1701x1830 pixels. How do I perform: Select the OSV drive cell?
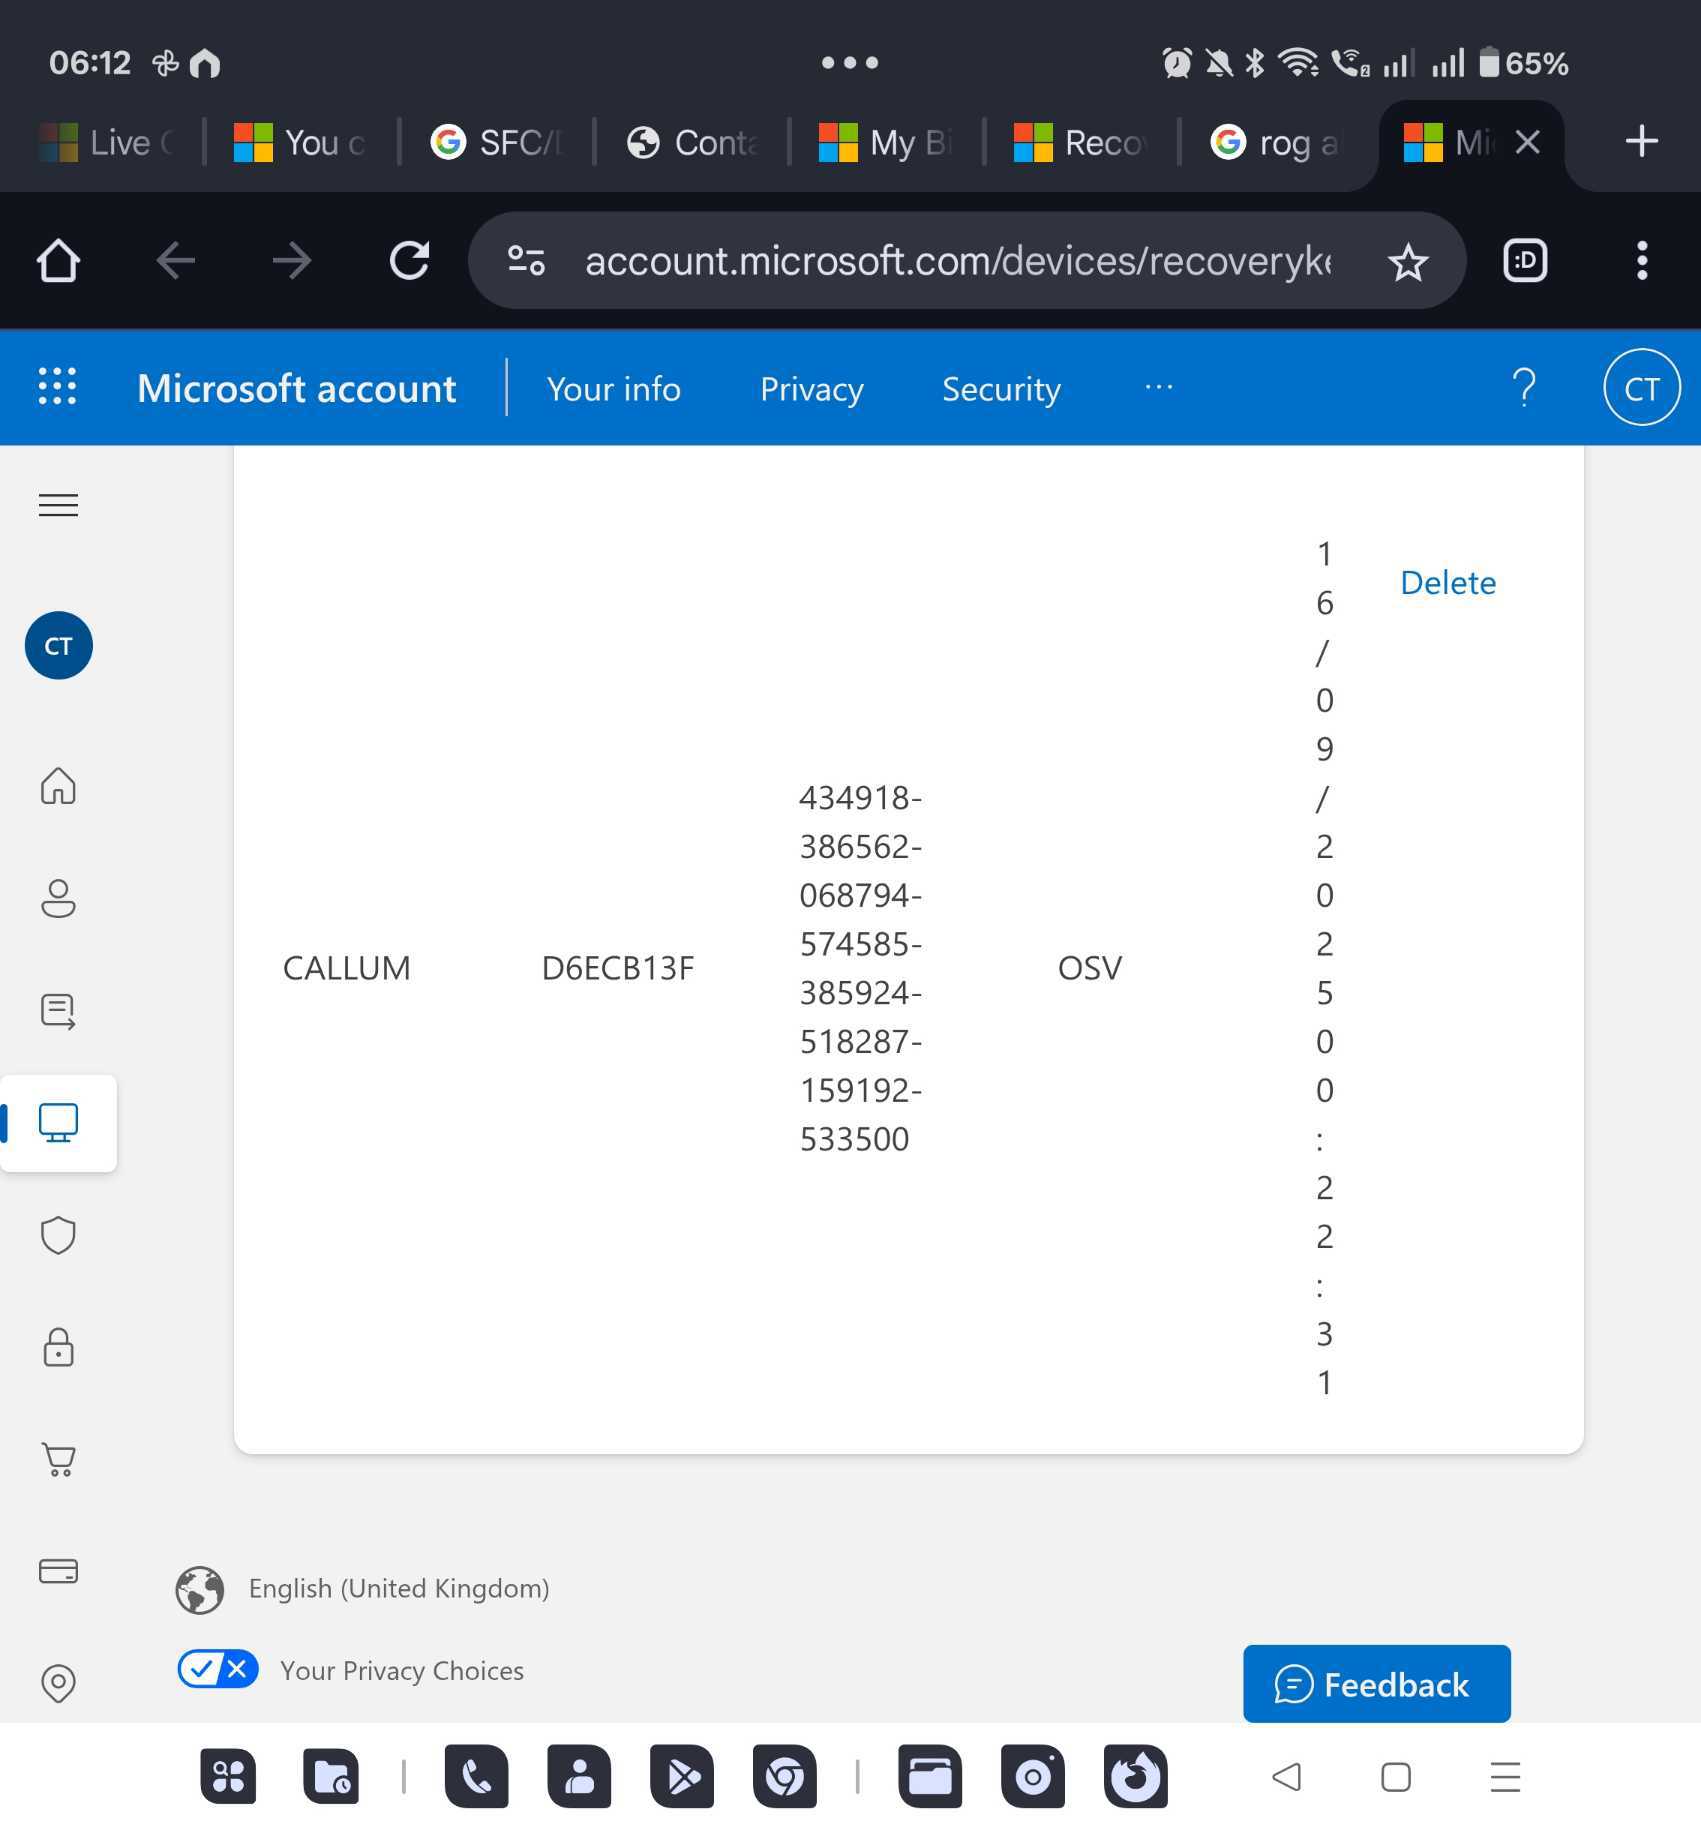[x=1090, y=968]
